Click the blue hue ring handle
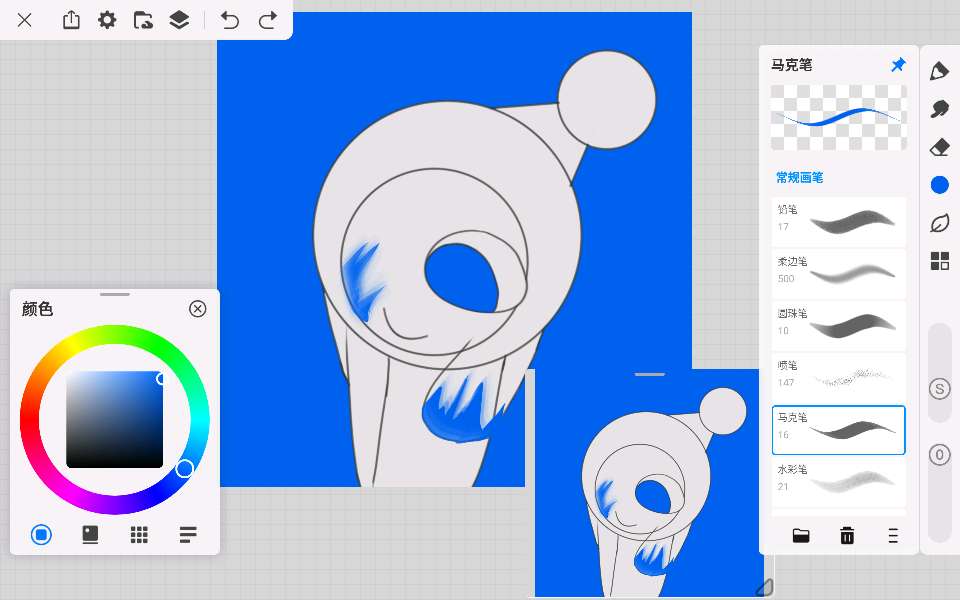The height and width of the screenshot is (600, 960). tap(184, 469)
